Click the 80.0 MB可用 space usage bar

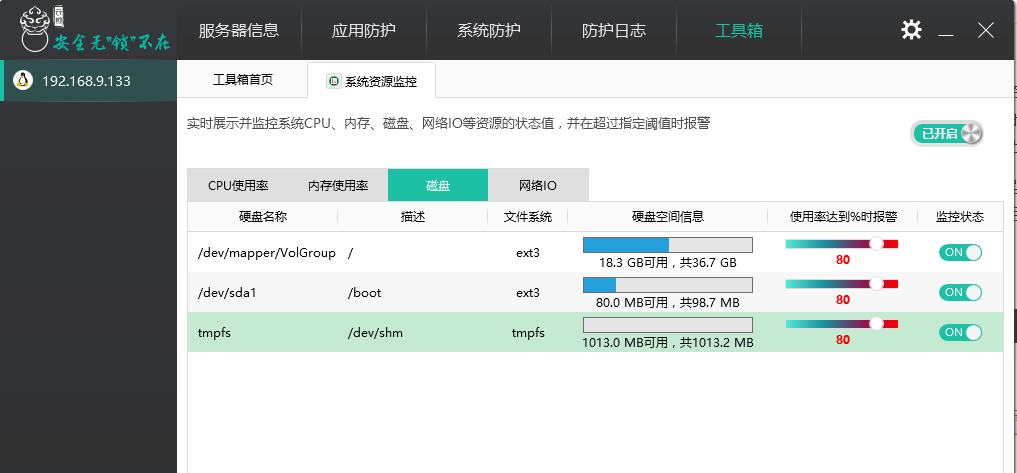[667, 285]
